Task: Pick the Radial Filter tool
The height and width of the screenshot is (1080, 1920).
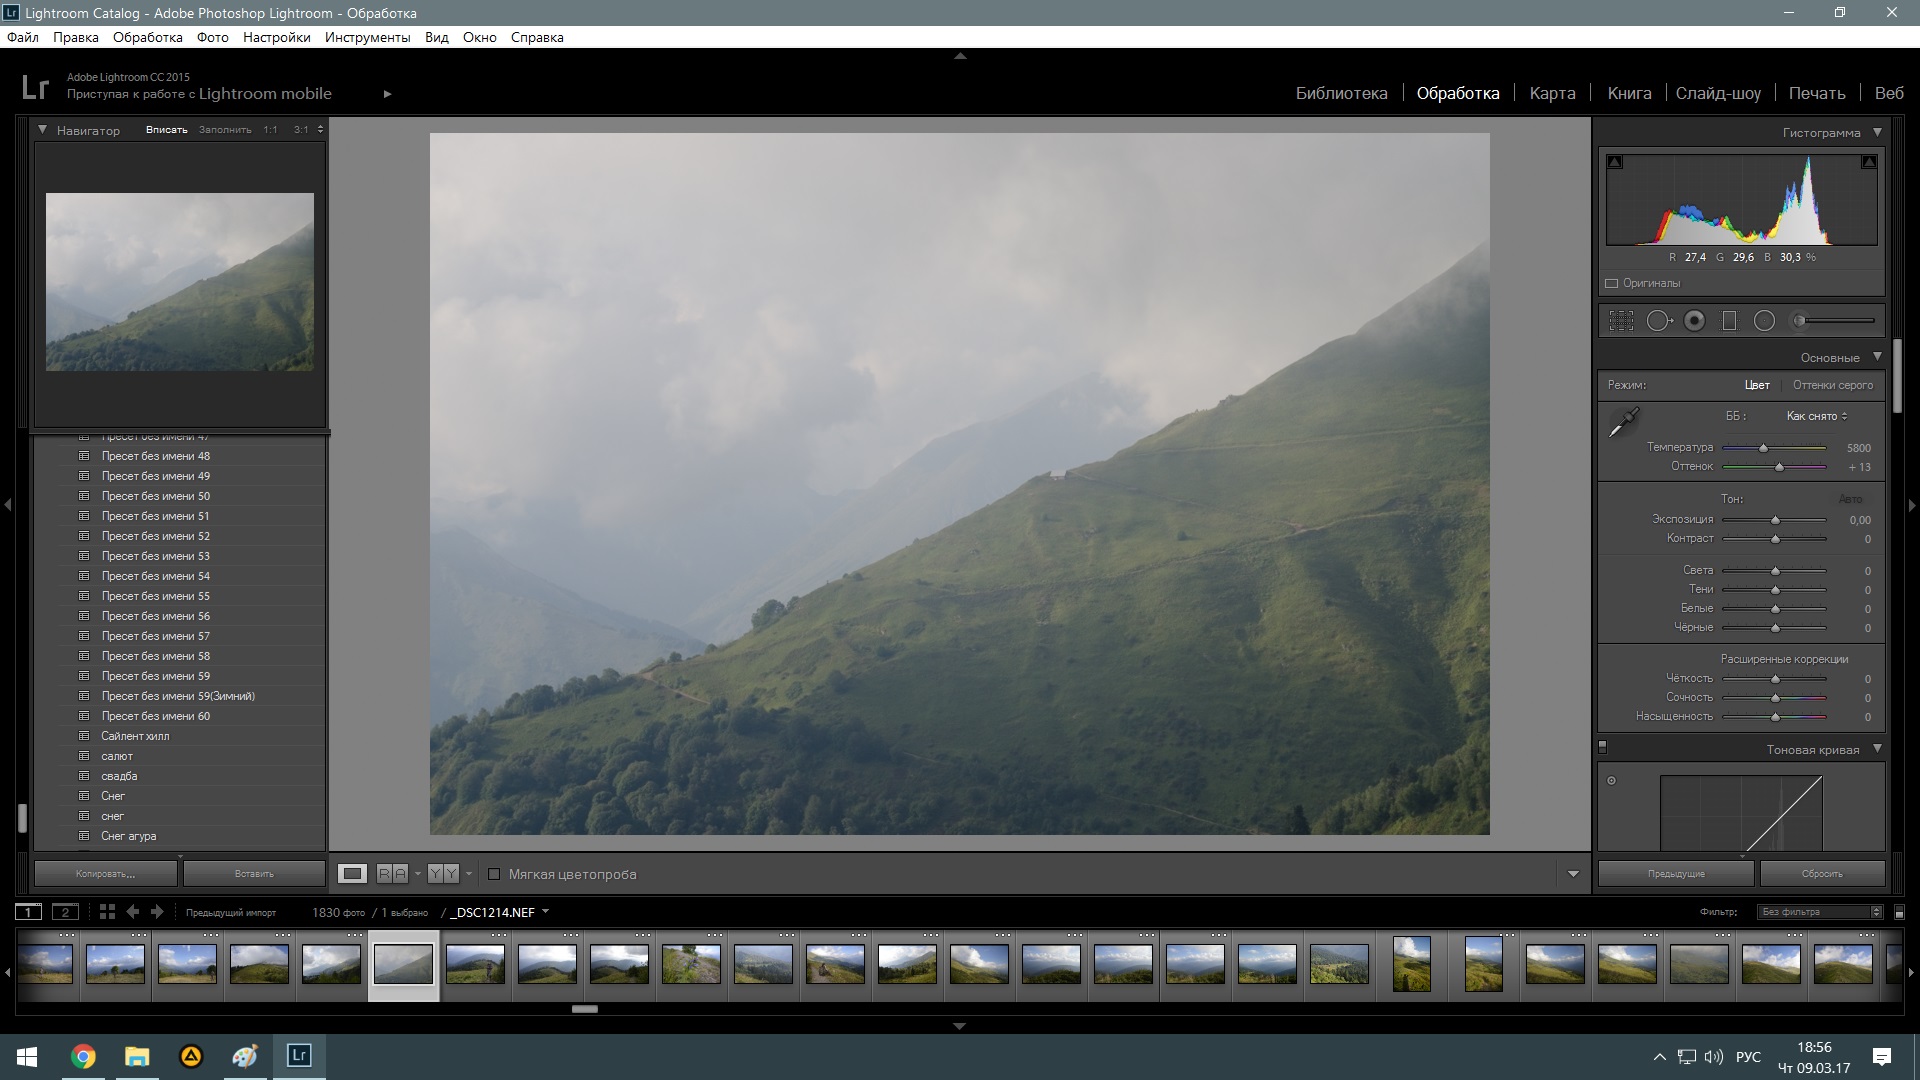Action: (1764, 321)
